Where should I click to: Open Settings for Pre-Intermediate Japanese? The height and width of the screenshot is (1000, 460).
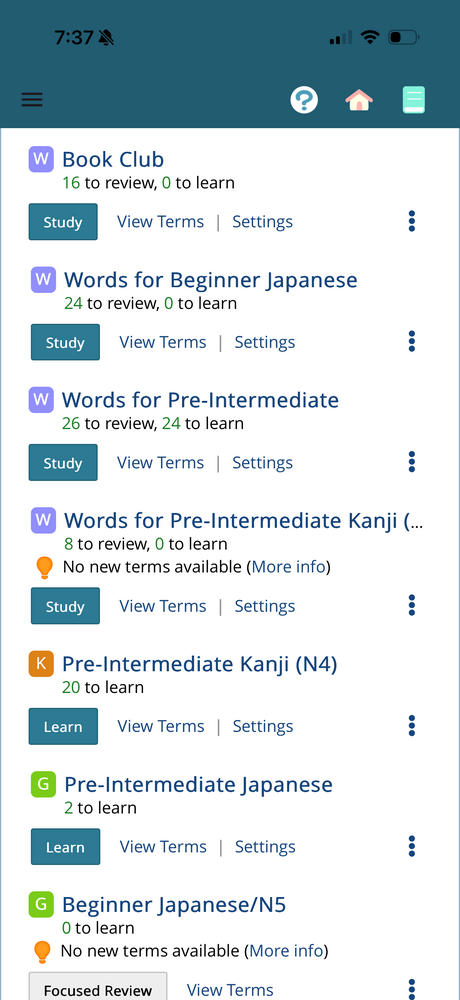[x=265, y=846]
